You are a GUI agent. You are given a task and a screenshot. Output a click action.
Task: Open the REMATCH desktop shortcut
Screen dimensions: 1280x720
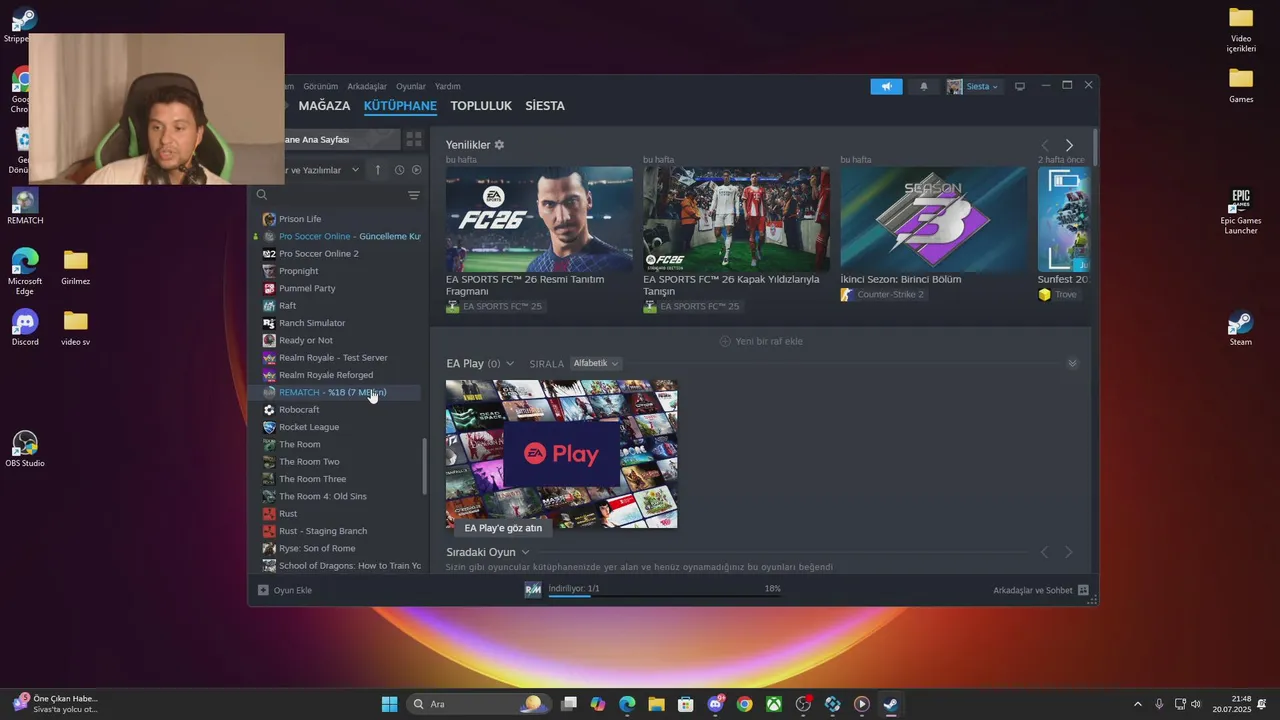click(25, 205)
